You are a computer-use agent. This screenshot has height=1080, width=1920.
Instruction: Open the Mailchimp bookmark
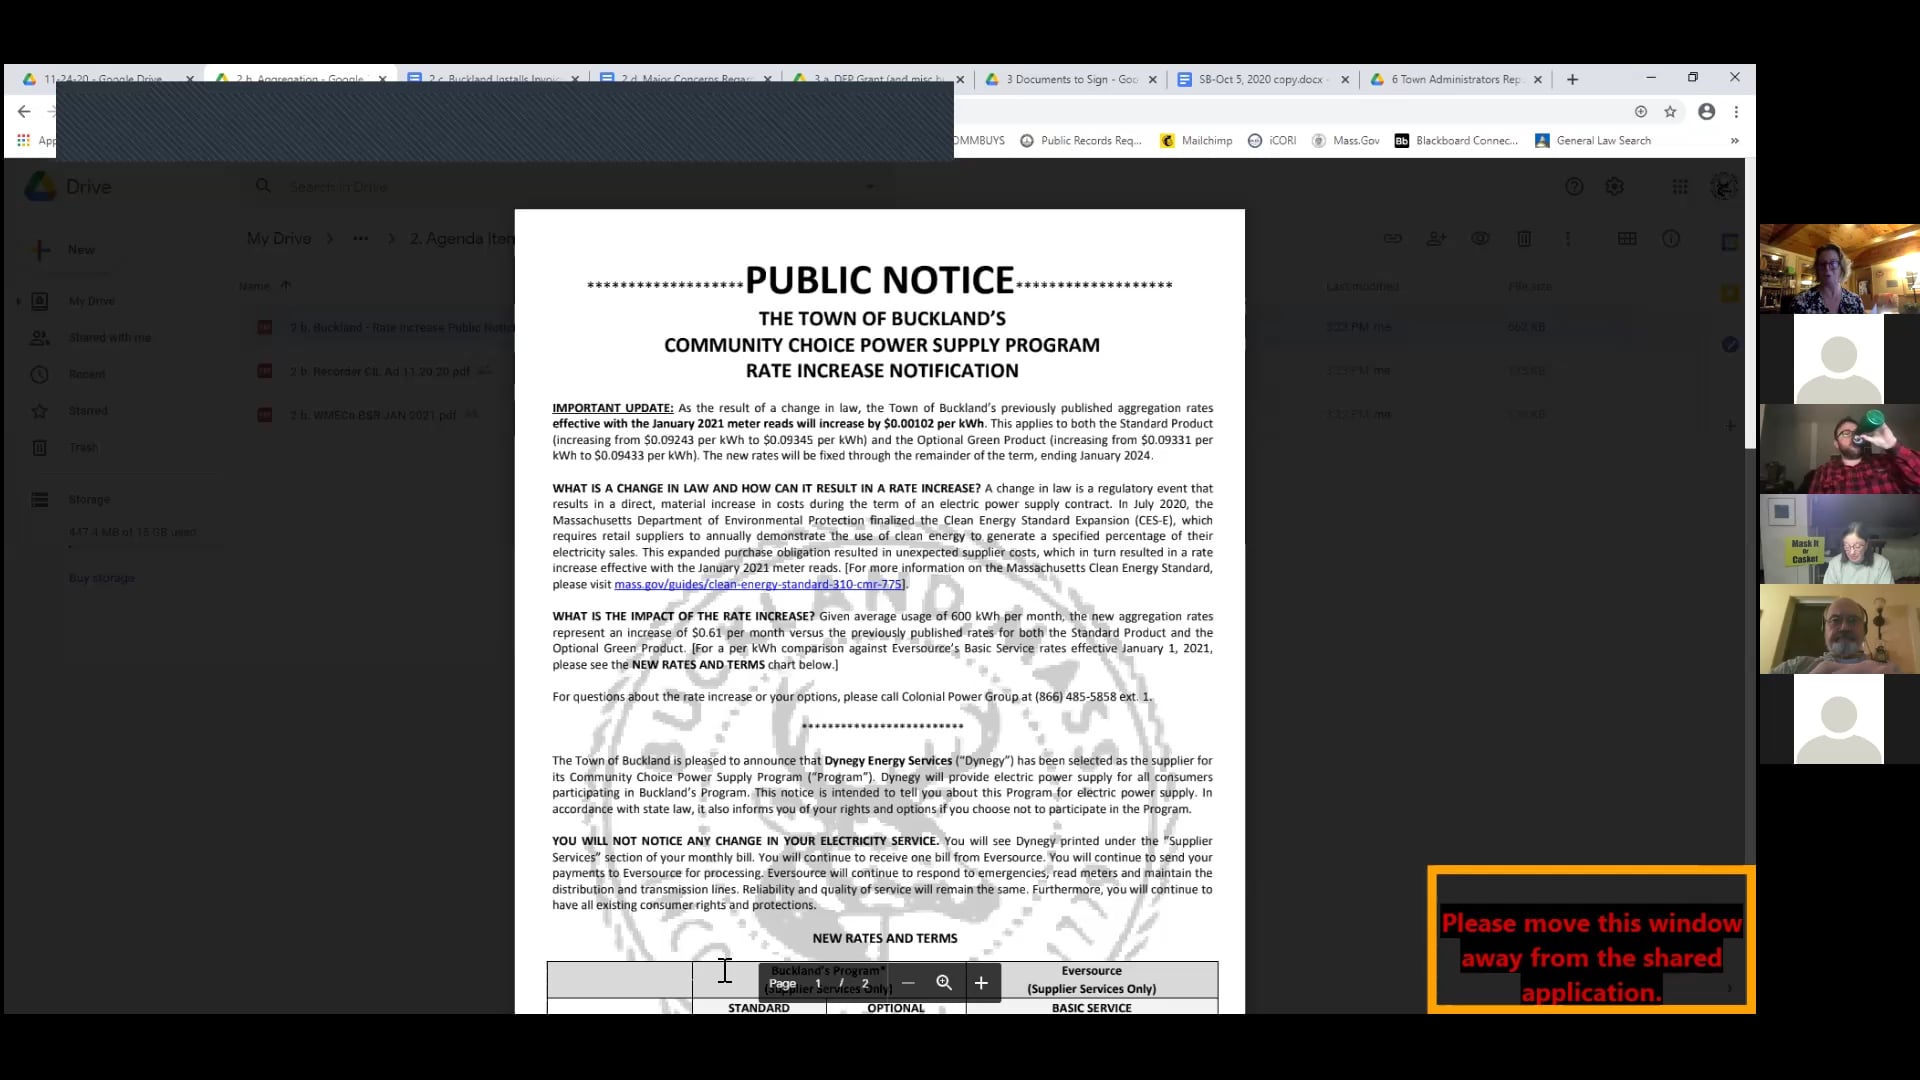1196,141
